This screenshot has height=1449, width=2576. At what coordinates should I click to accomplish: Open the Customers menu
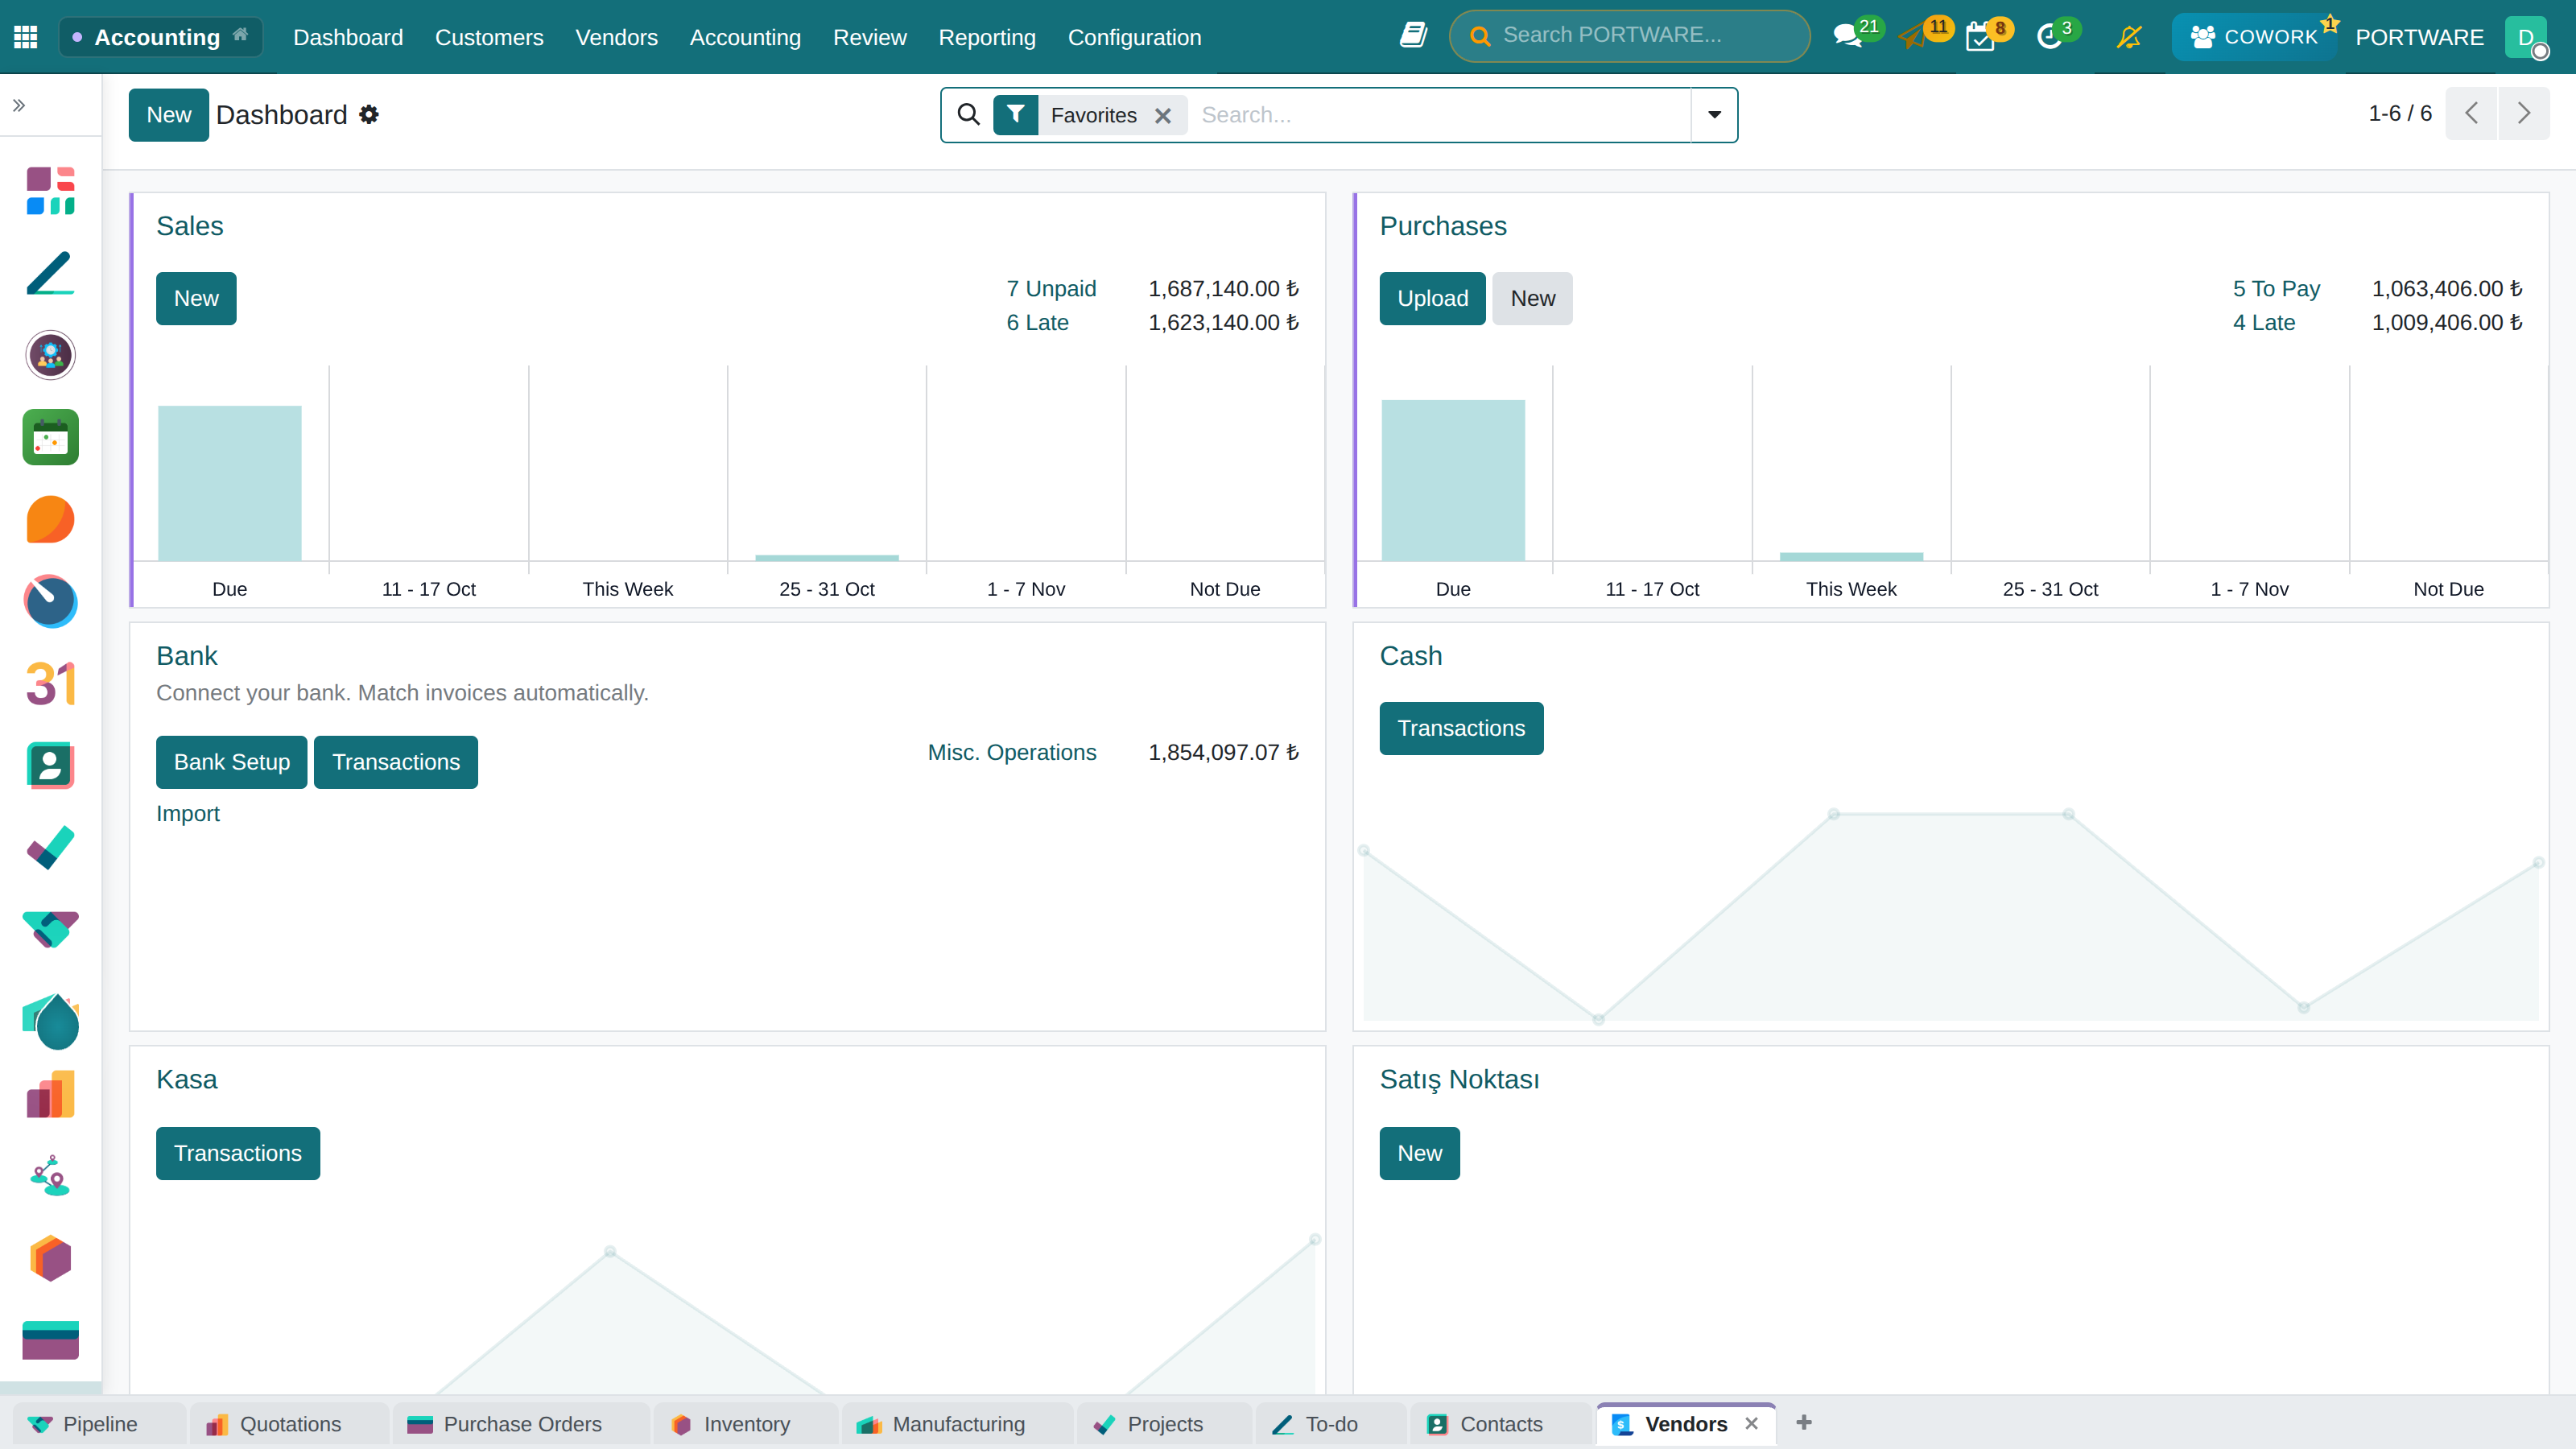coord(489,37)
